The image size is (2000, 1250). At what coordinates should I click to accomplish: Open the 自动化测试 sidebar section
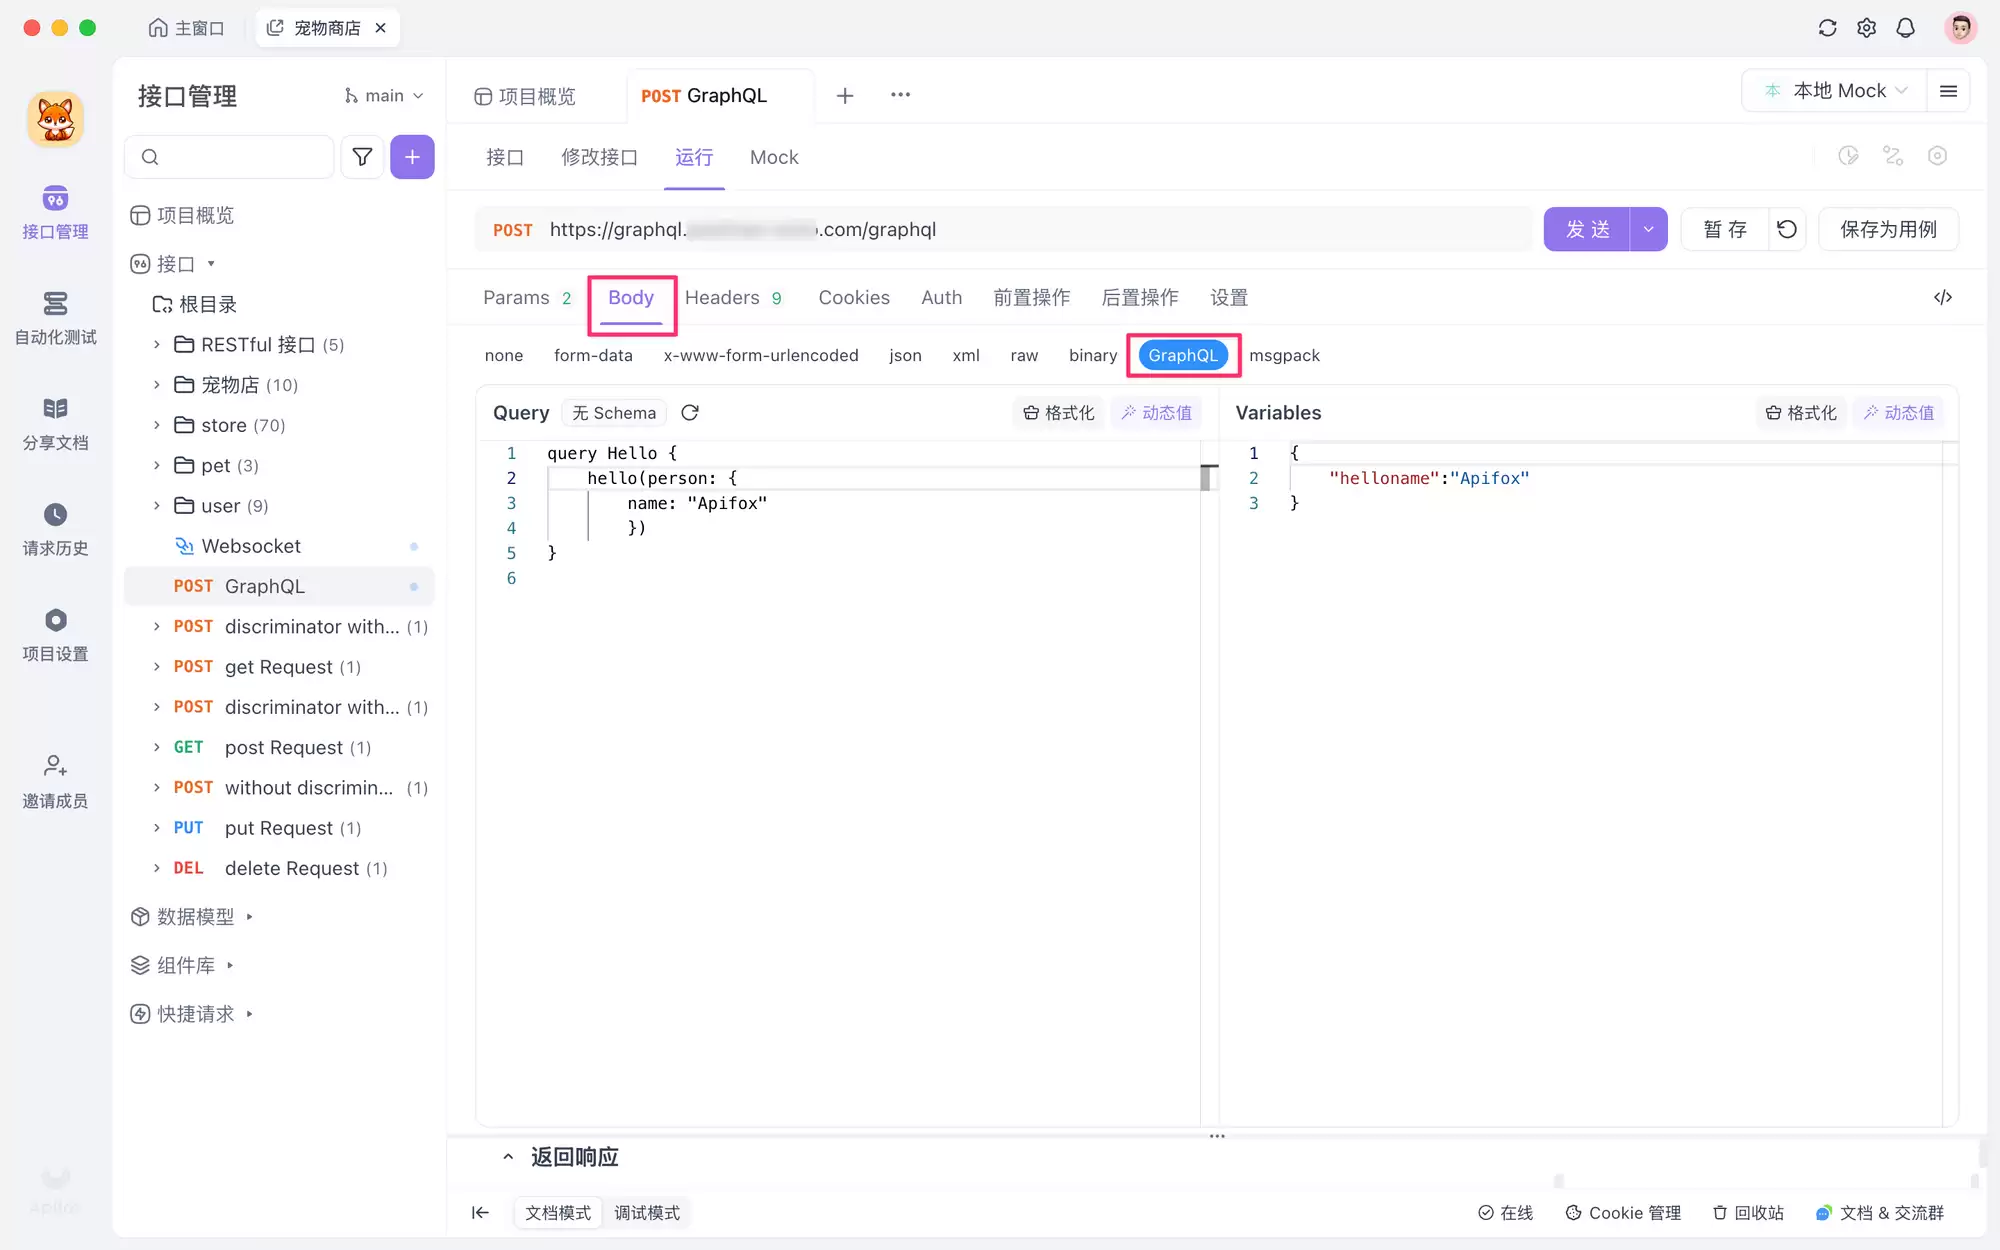tap(55, 318)
